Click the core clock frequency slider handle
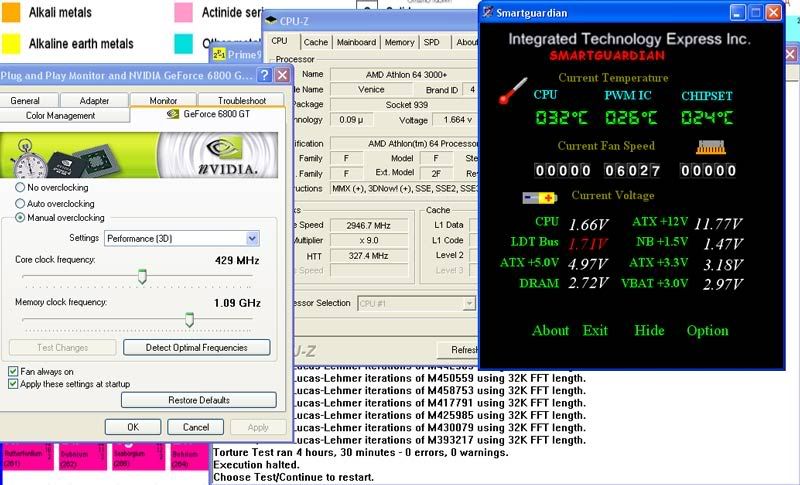The height and width of the screenshot is (485, 800). pos(142,276)
